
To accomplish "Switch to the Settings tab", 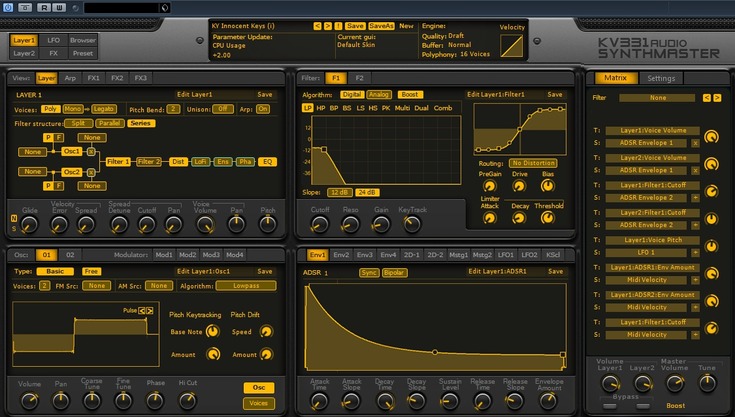I will tap(661, 78).
